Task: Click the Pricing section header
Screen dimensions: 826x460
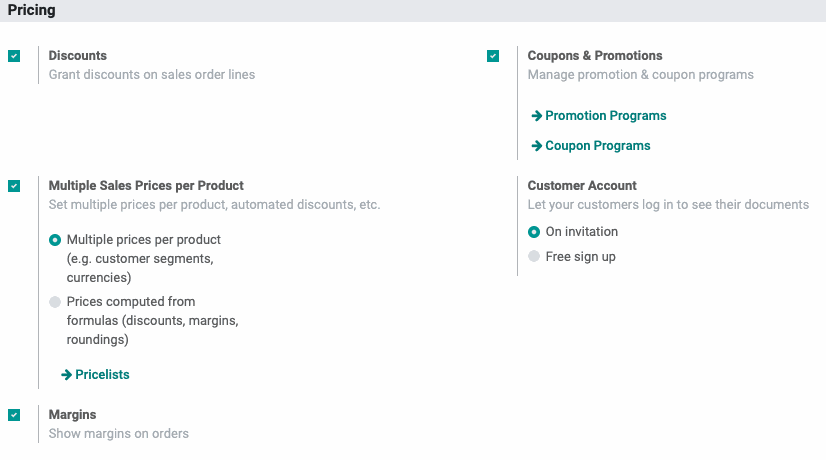Action: click(x=32, y=10)
